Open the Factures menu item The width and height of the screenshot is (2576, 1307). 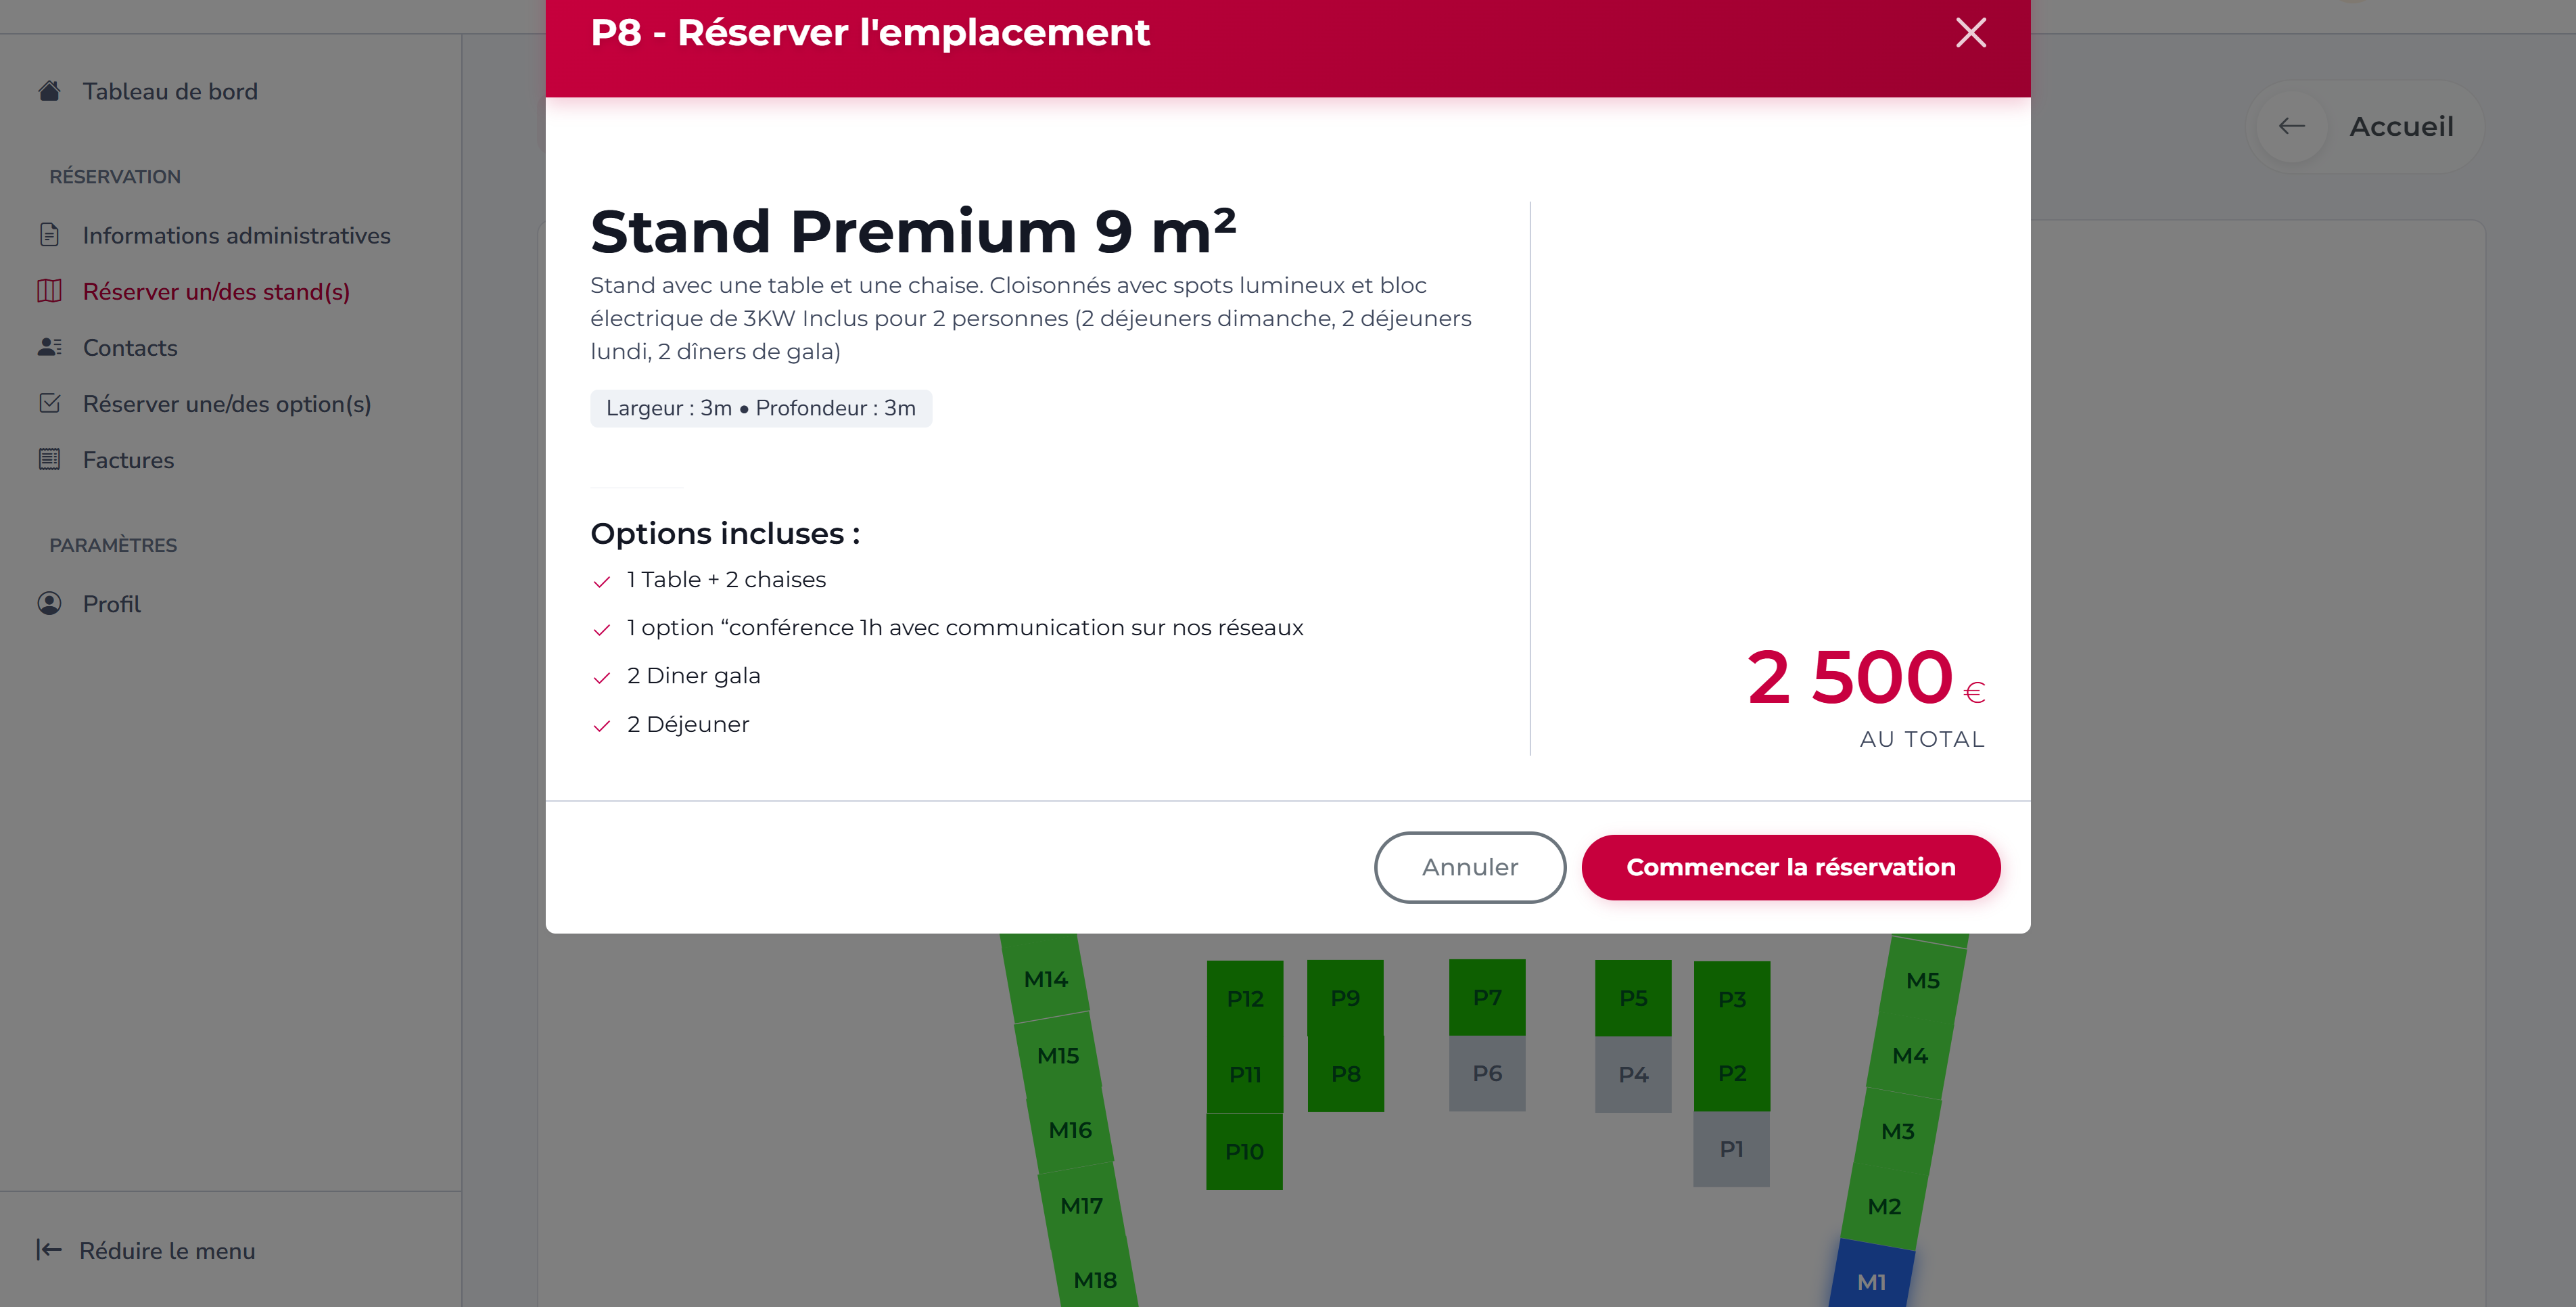point(128,460)
